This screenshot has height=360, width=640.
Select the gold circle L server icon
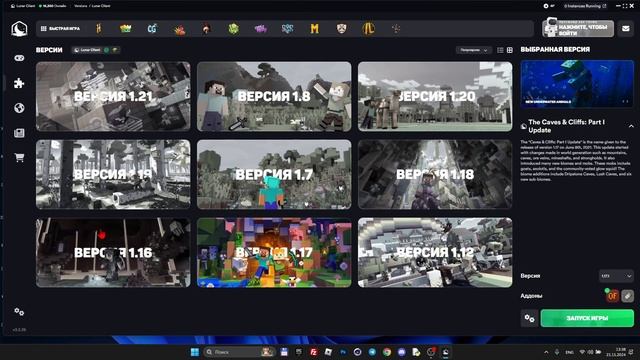pyautogui.click(x=368, y=29)
